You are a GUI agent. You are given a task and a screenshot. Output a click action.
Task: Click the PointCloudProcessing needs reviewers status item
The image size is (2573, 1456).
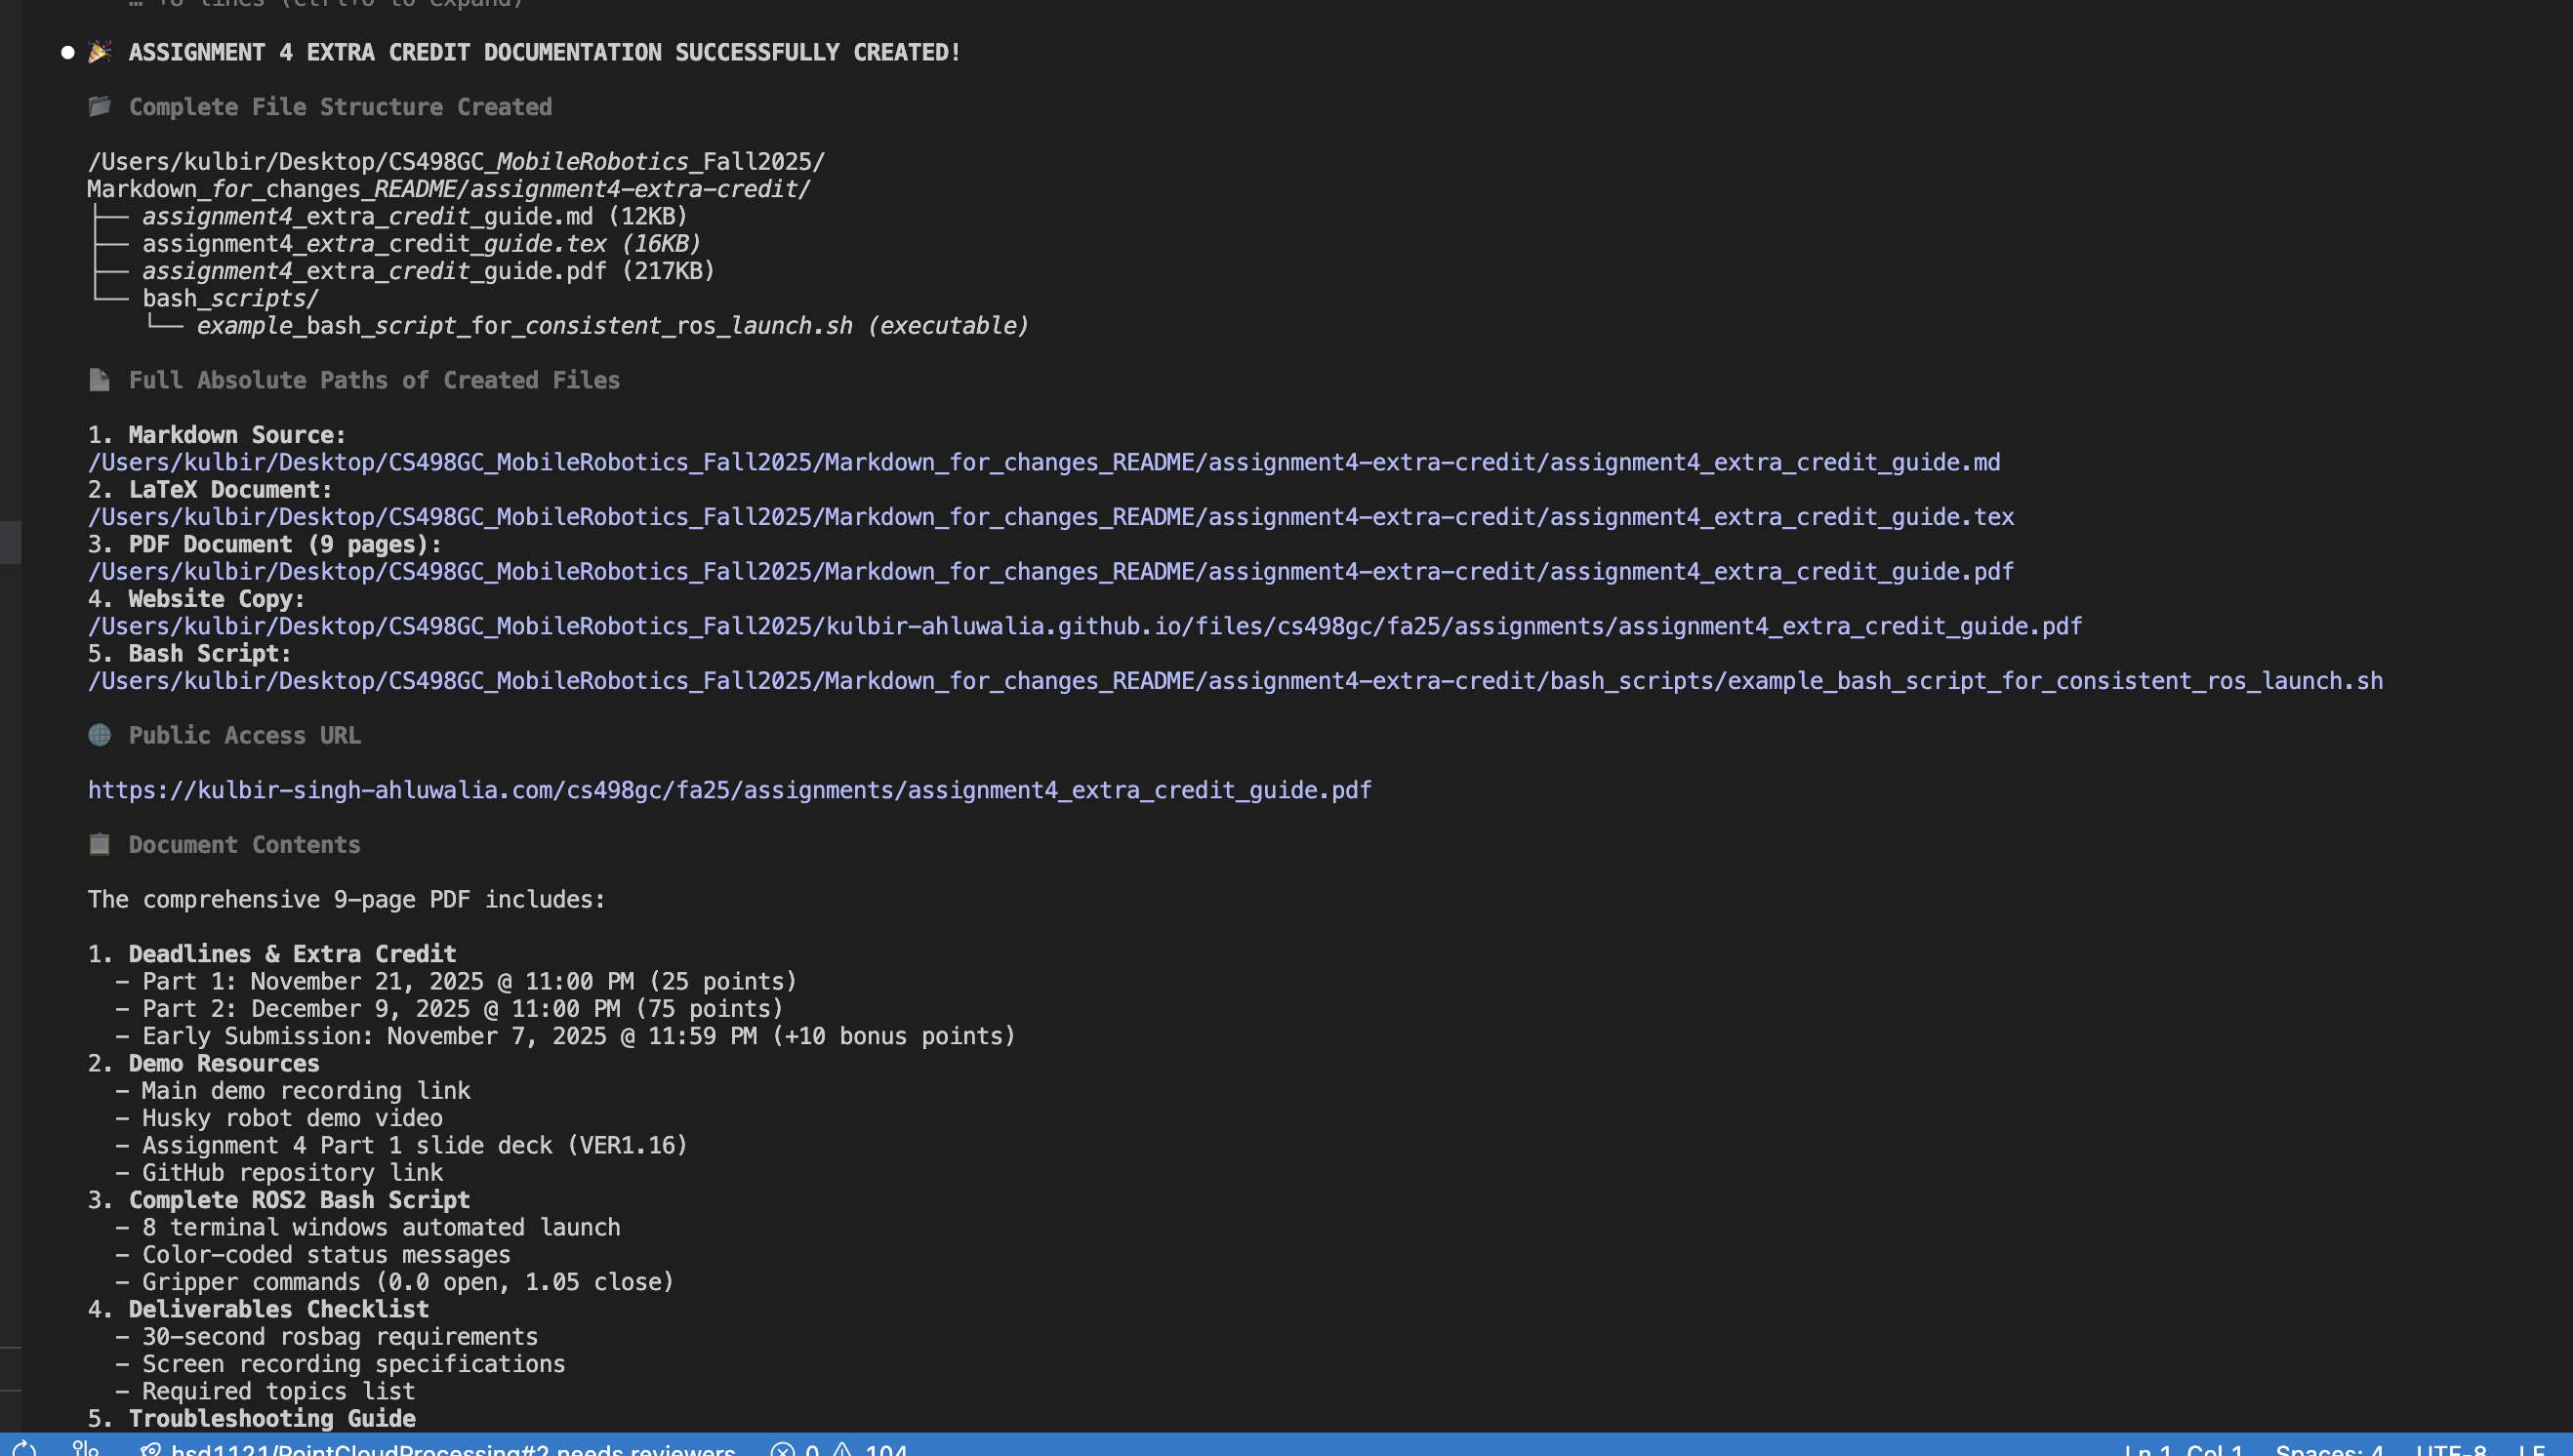437,1449
